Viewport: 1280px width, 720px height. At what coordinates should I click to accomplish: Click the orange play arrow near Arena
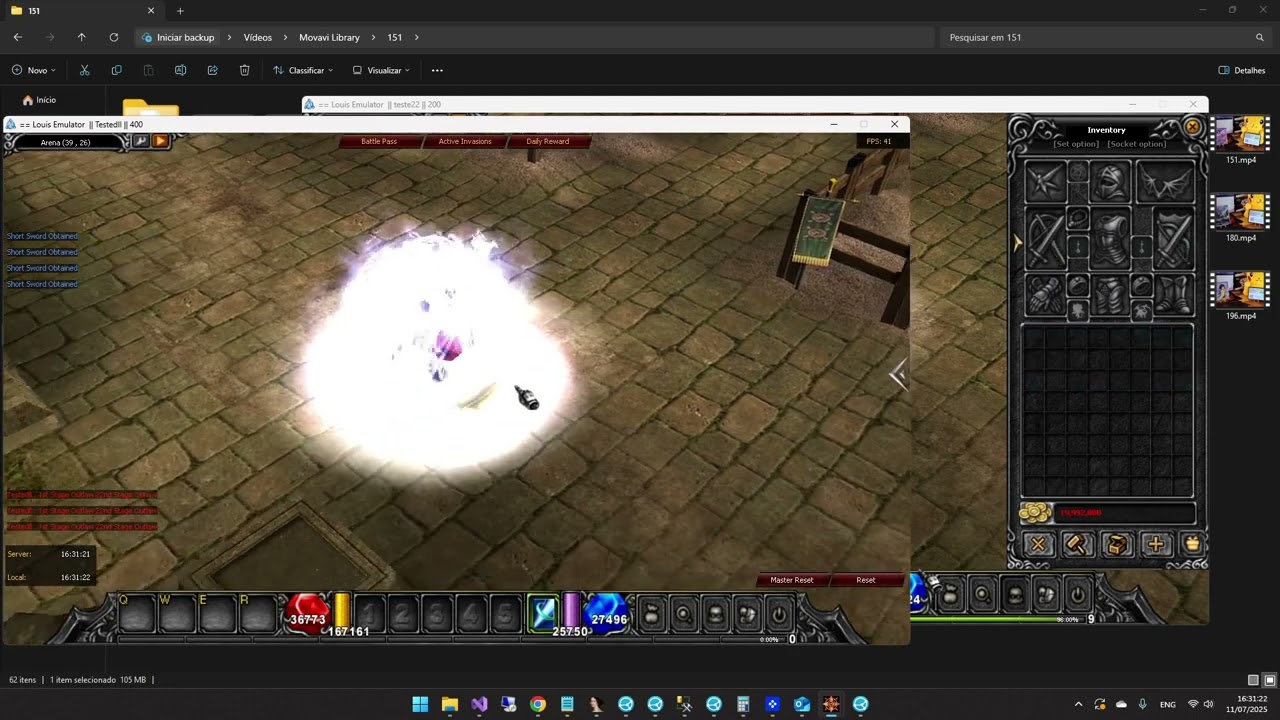pos(160,141)
